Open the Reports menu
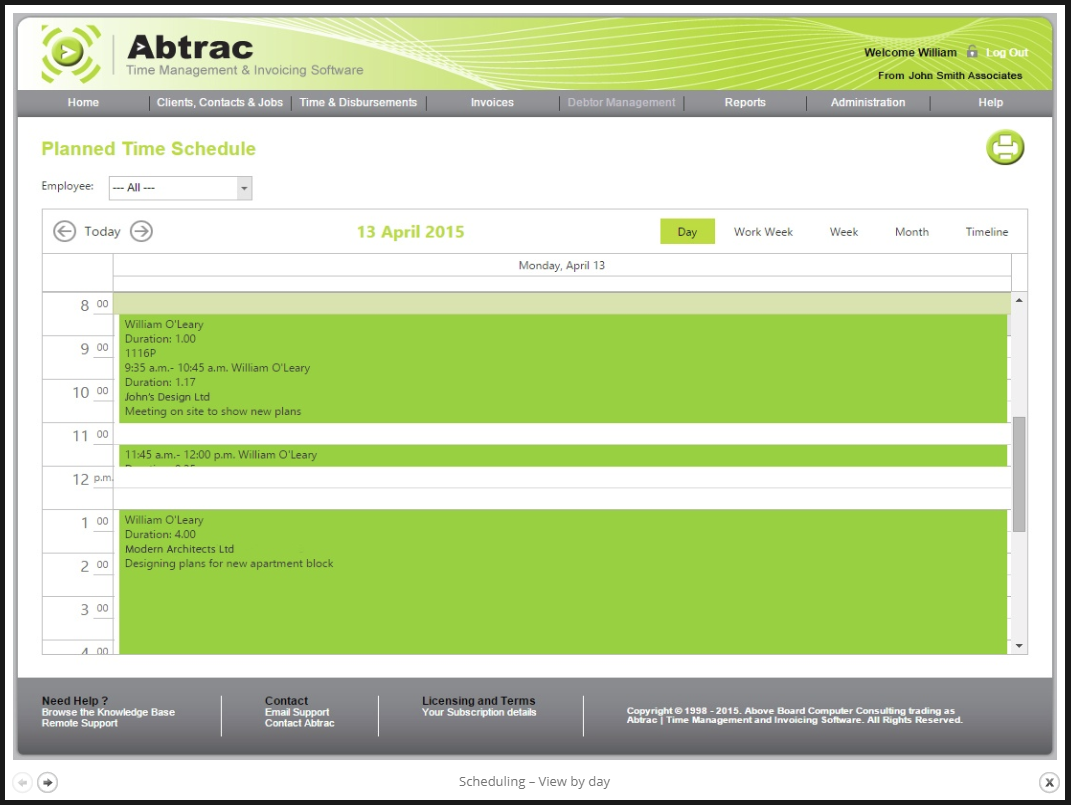Screen dimensions: 1071x805 point(745,102)
